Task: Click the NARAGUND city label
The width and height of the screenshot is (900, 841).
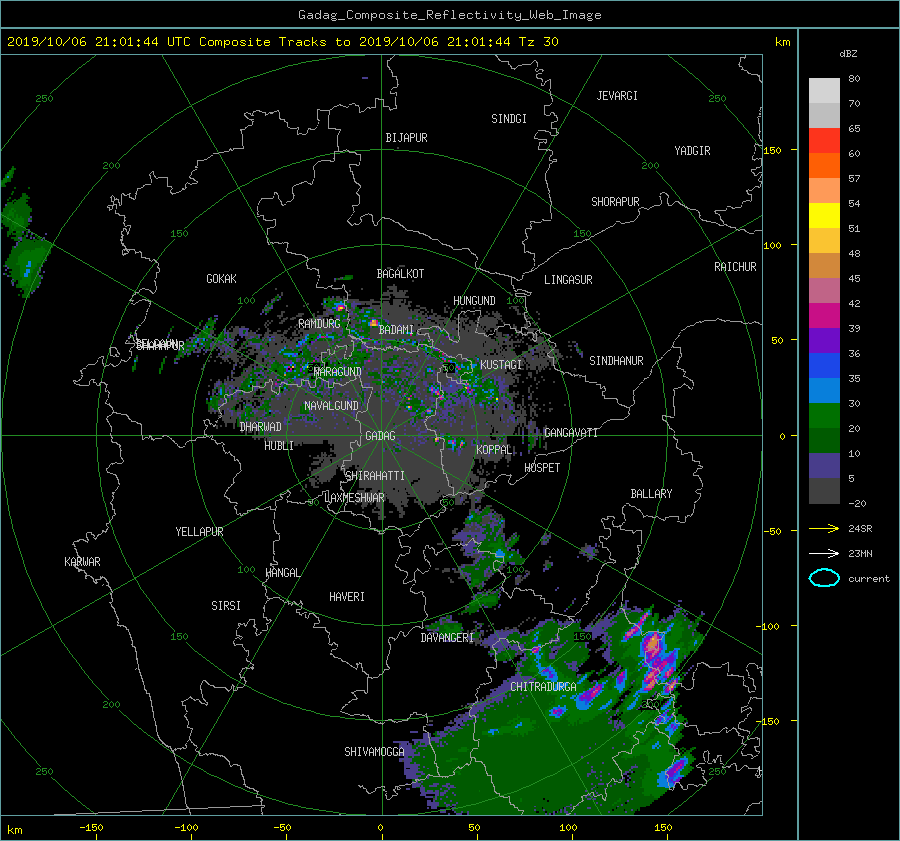Action: [338, 372]
